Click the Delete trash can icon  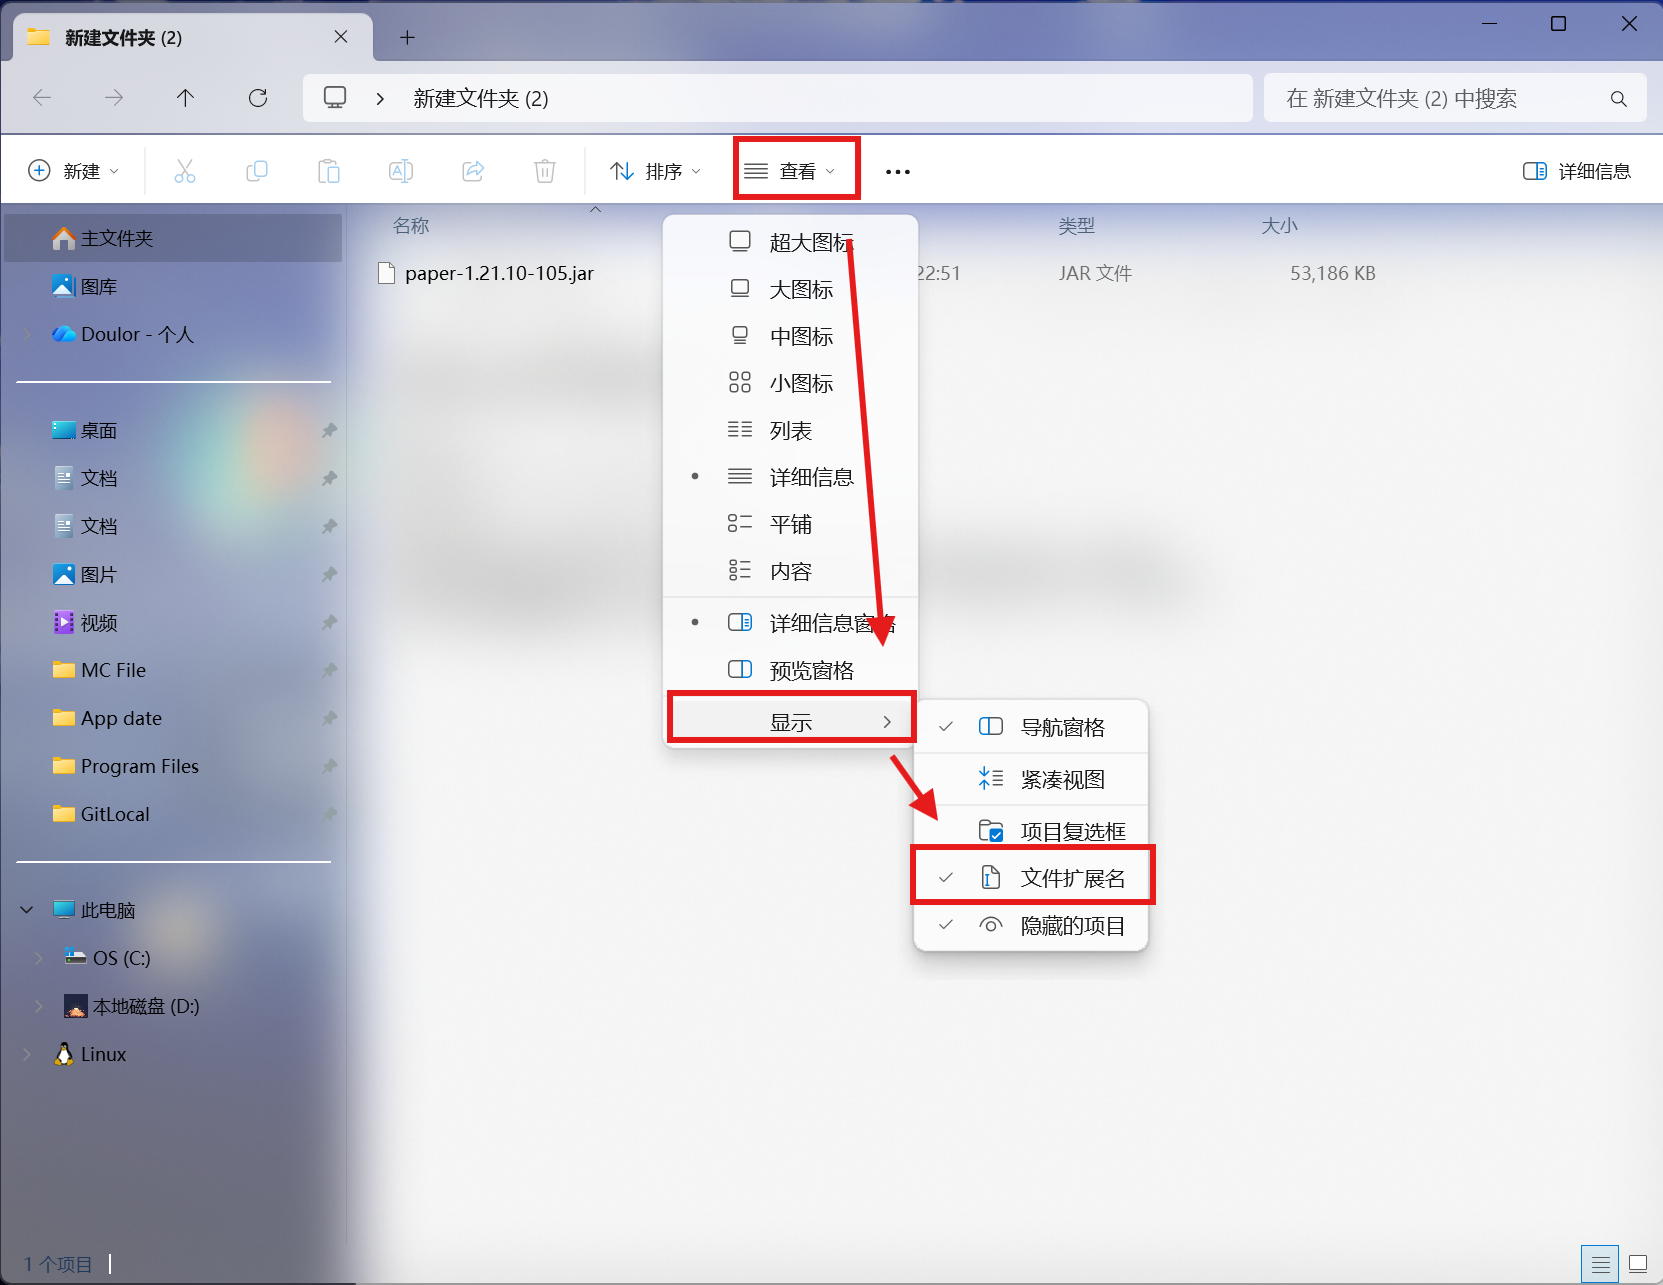(545, 171)
